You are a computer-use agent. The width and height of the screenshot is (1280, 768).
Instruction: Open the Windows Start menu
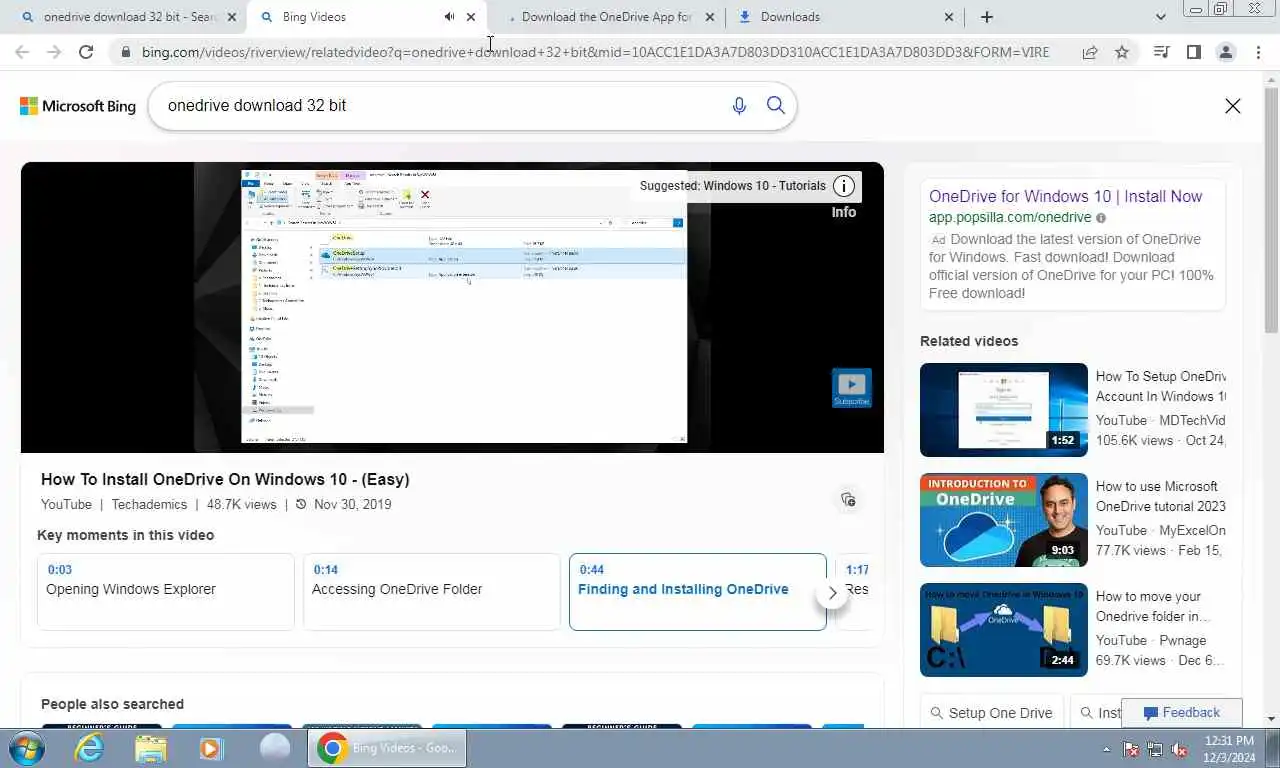(x=27, y=748)
